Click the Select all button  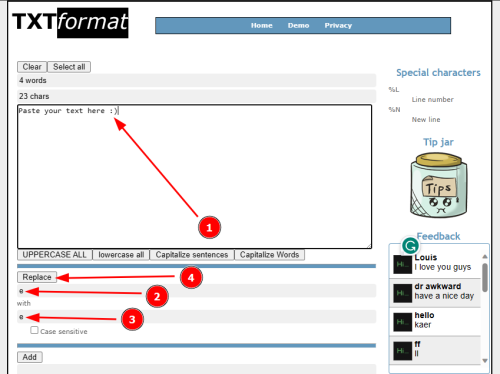(x=69, y=67)
